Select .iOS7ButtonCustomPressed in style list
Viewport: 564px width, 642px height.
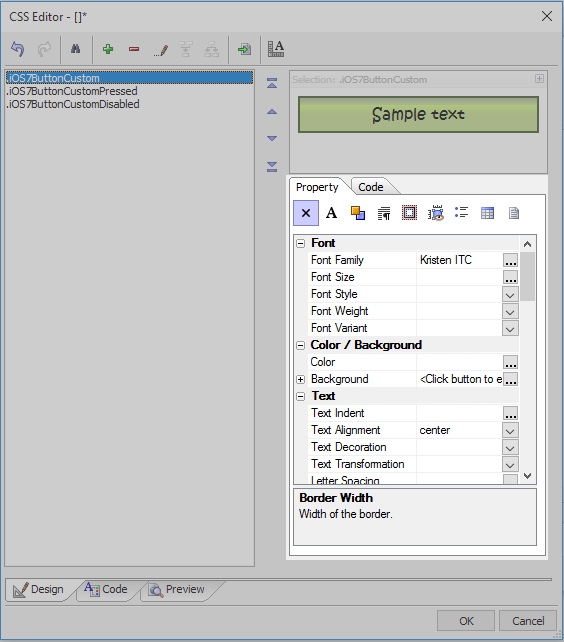click(x=72, y=91)
